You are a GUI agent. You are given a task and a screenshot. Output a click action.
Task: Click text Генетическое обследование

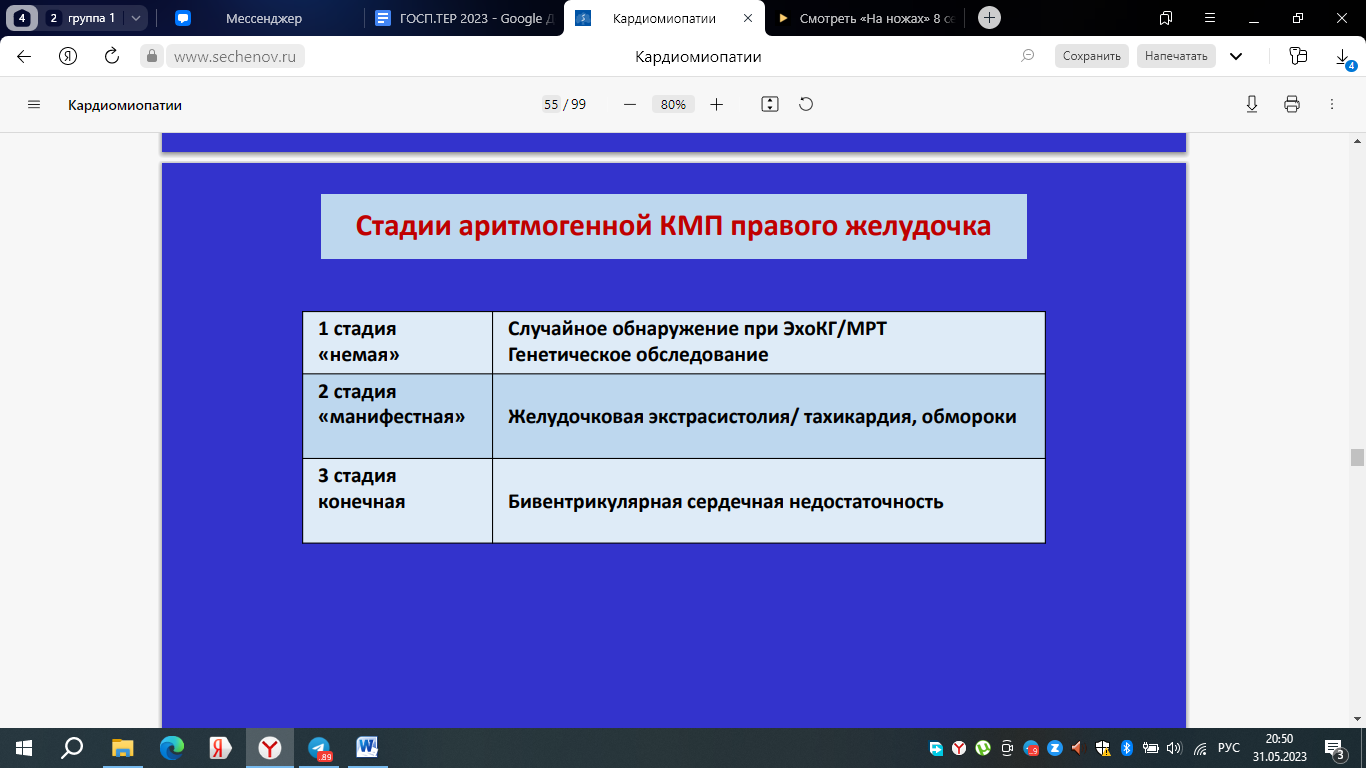638,355
